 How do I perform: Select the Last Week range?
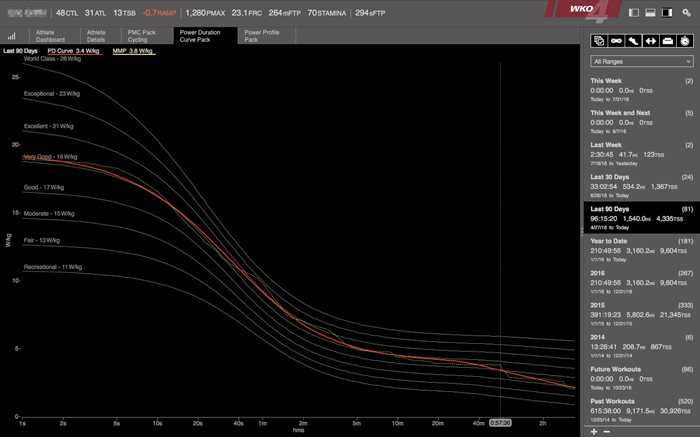point(642,154)
